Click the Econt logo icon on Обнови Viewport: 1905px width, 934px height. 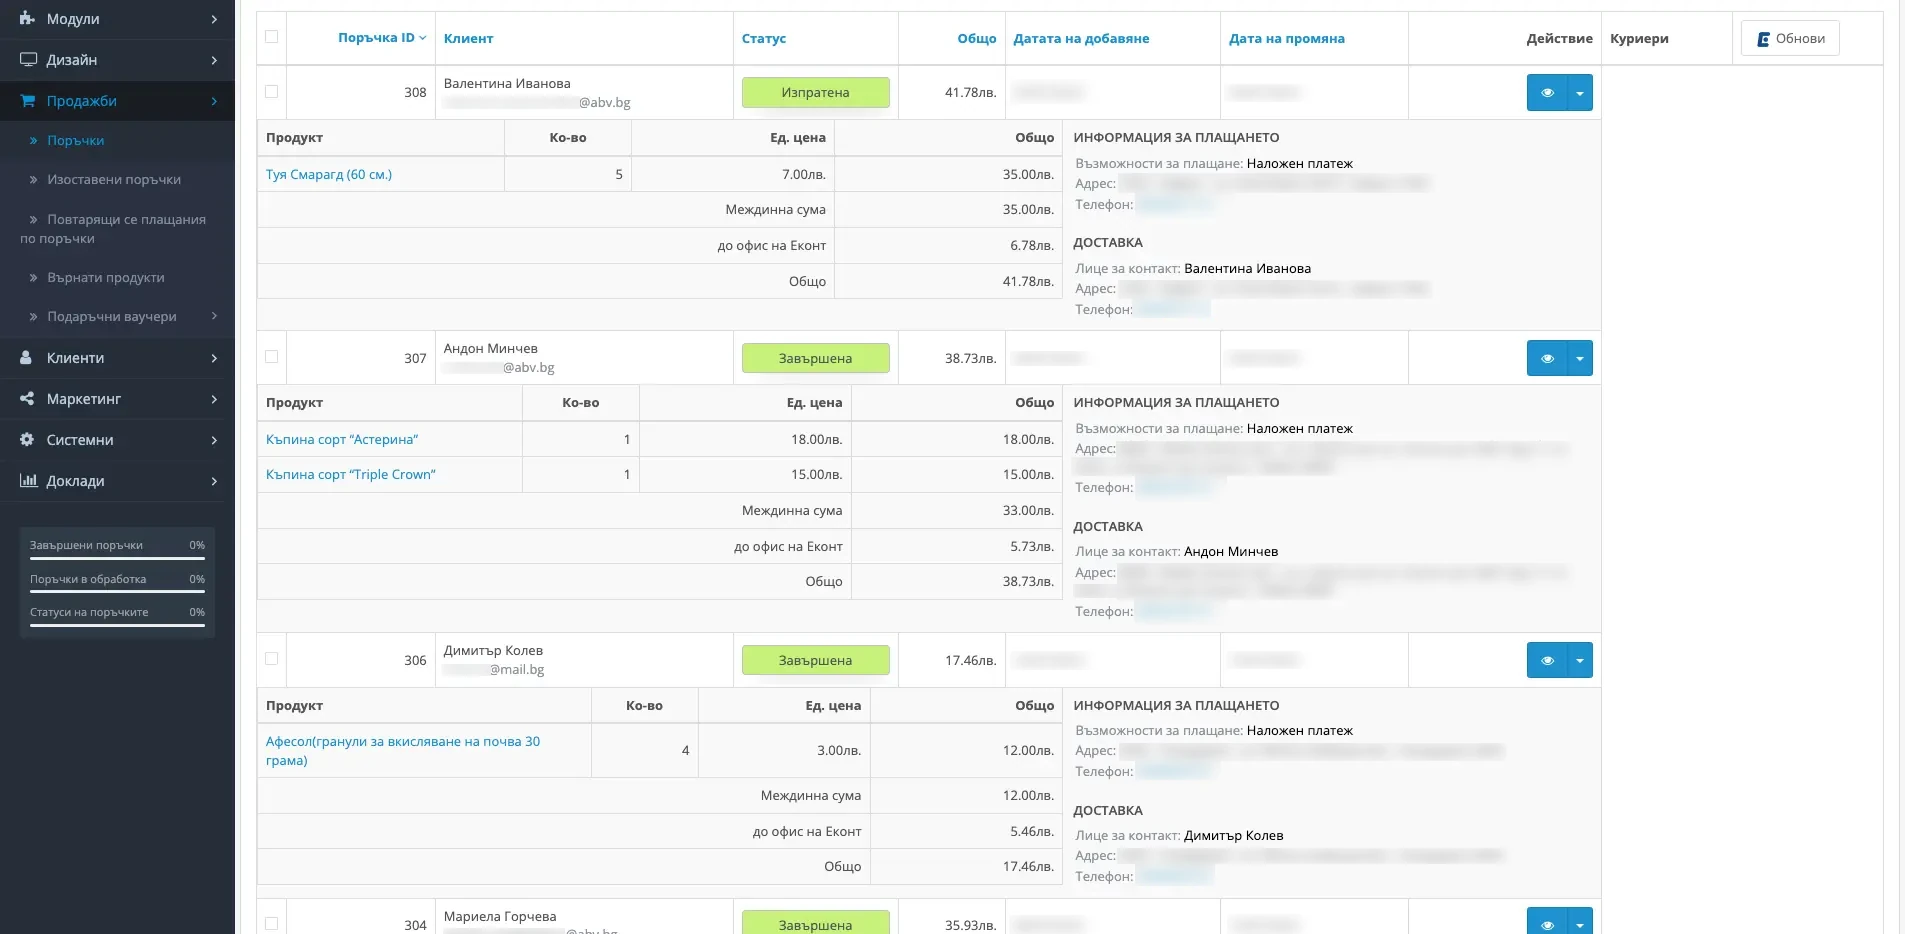[x=1763, y=39]
